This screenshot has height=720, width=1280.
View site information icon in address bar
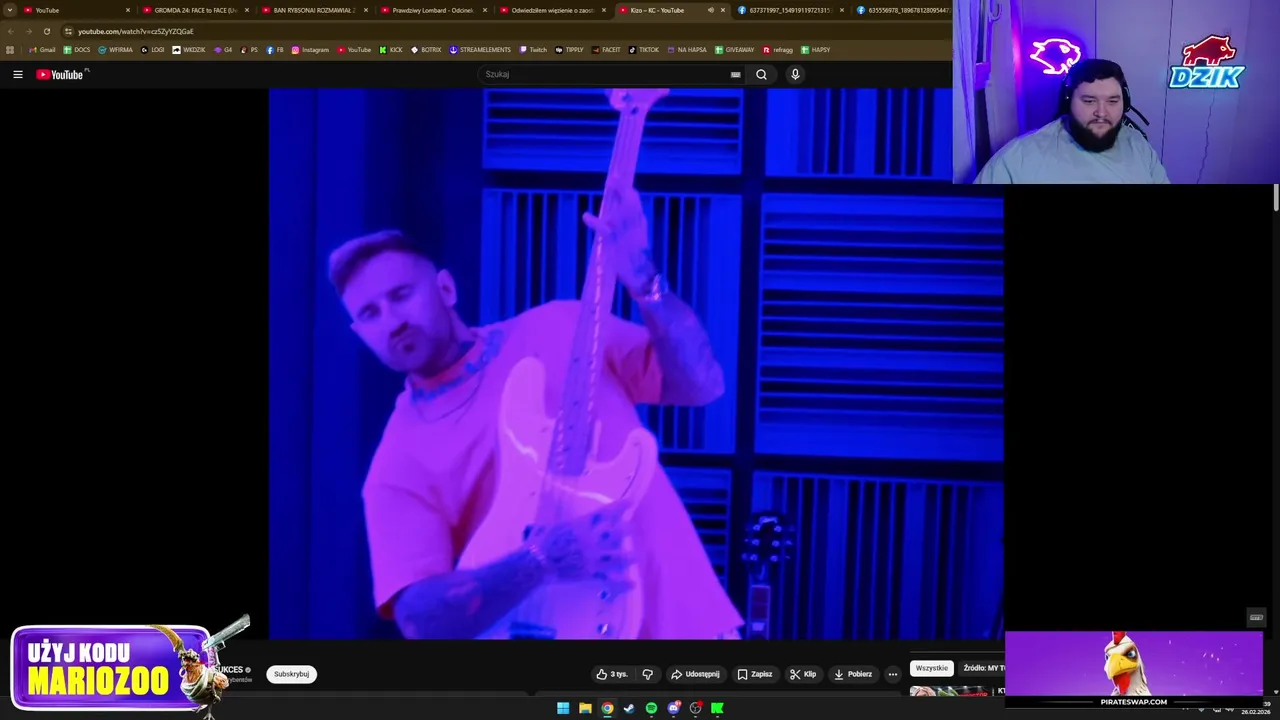[68, 31]
